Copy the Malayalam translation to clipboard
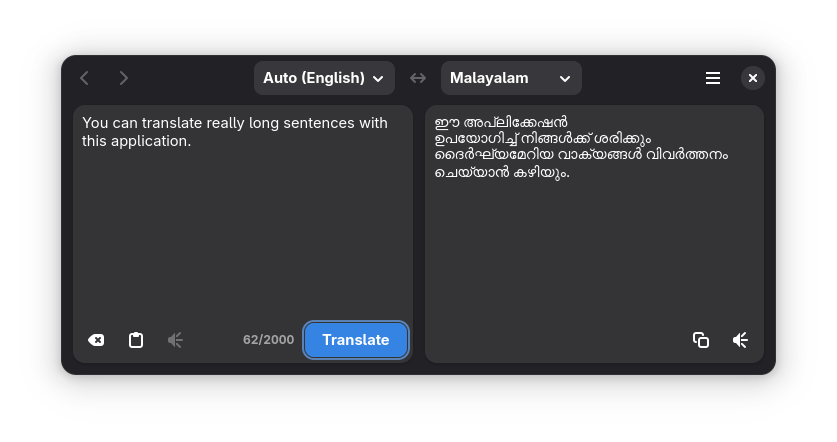 click(700, 340)
